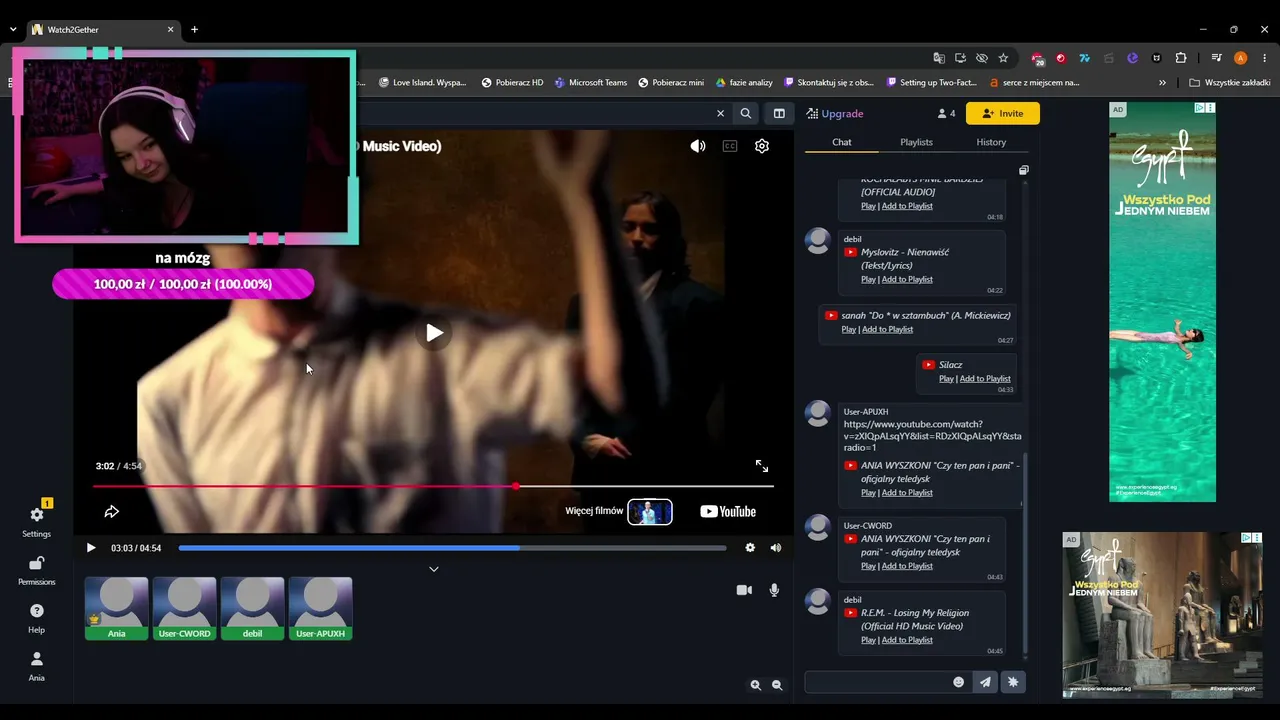This screenshot has height=720, width=1280.
Task: Click the Watch2Gether play button below video
Action: click(x=91, y=548)
